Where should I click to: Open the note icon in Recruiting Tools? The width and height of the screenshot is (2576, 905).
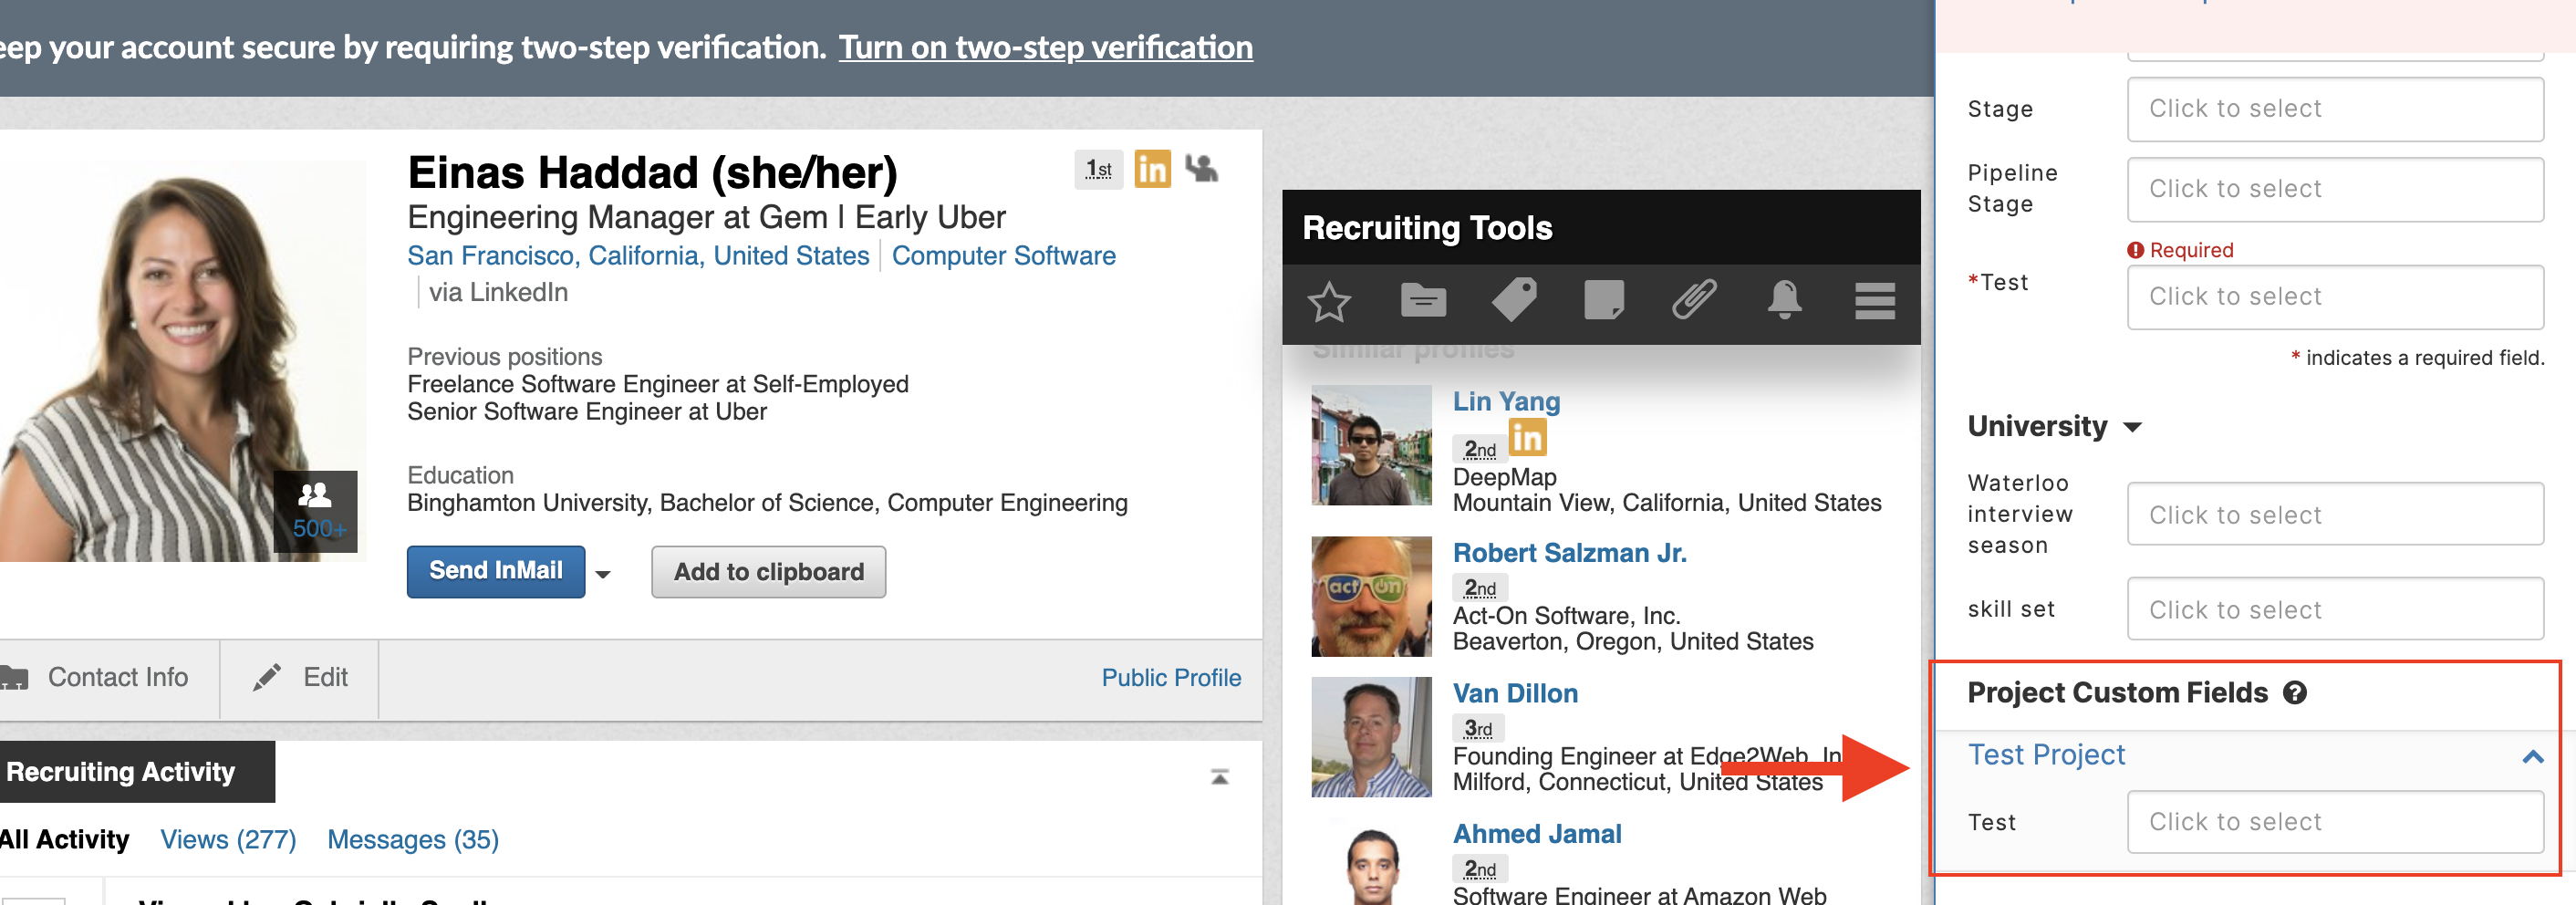[x=1603, y=300]
